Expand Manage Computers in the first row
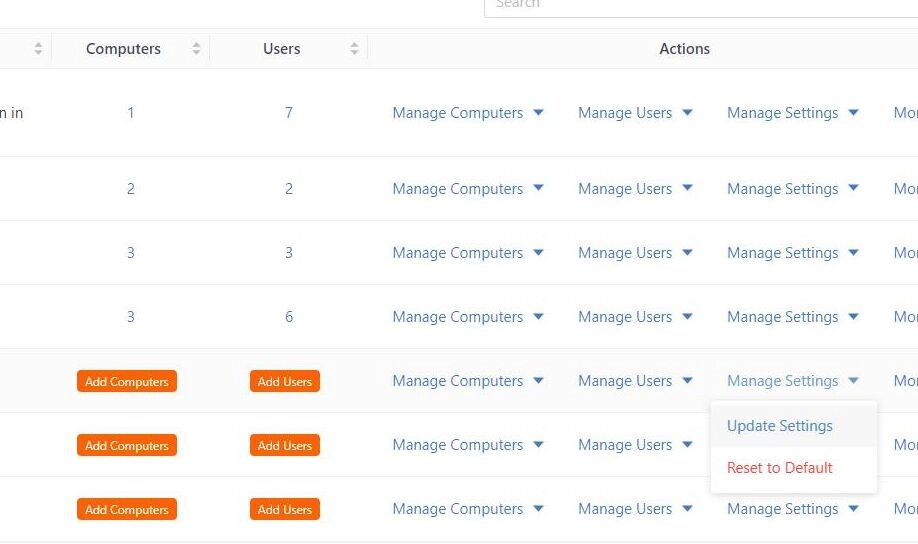The height and width of the screenshot is (544, 918). tap(468, 113)
